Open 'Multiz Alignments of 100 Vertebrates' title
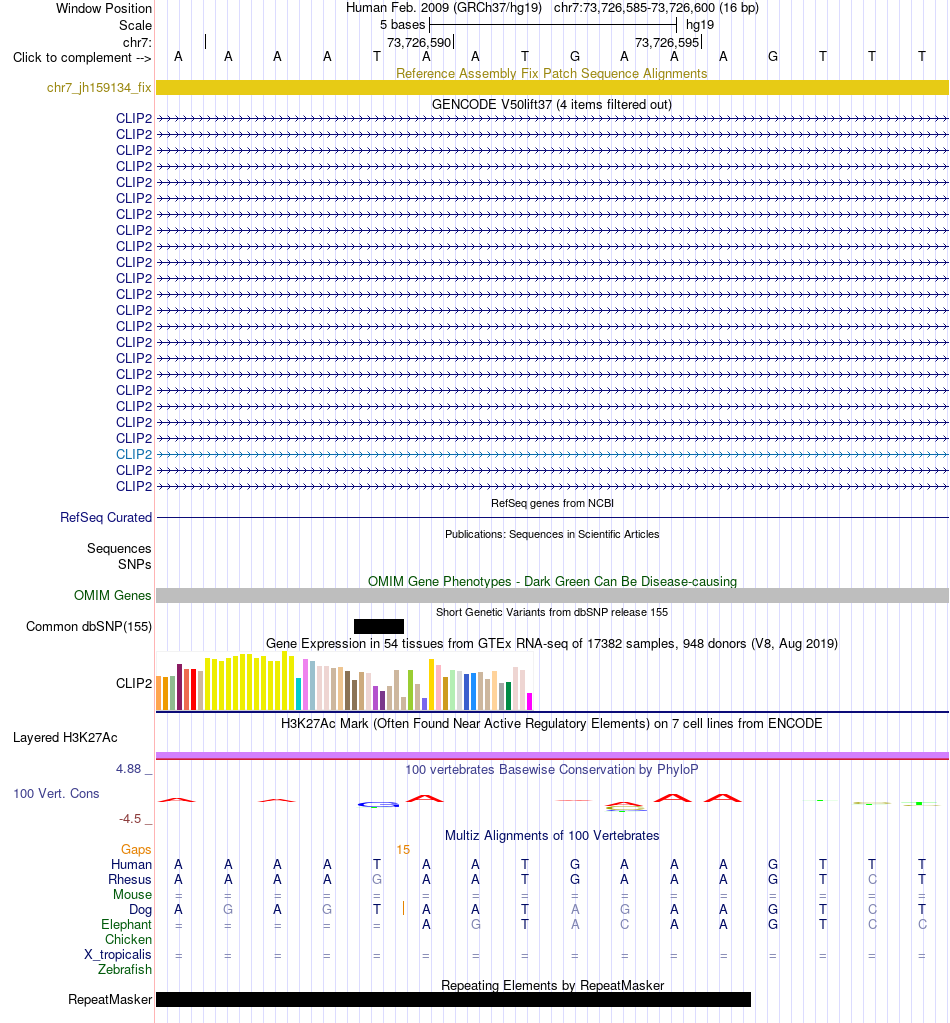Viewport: 950px width, 1023px height. tap(552, 835)
